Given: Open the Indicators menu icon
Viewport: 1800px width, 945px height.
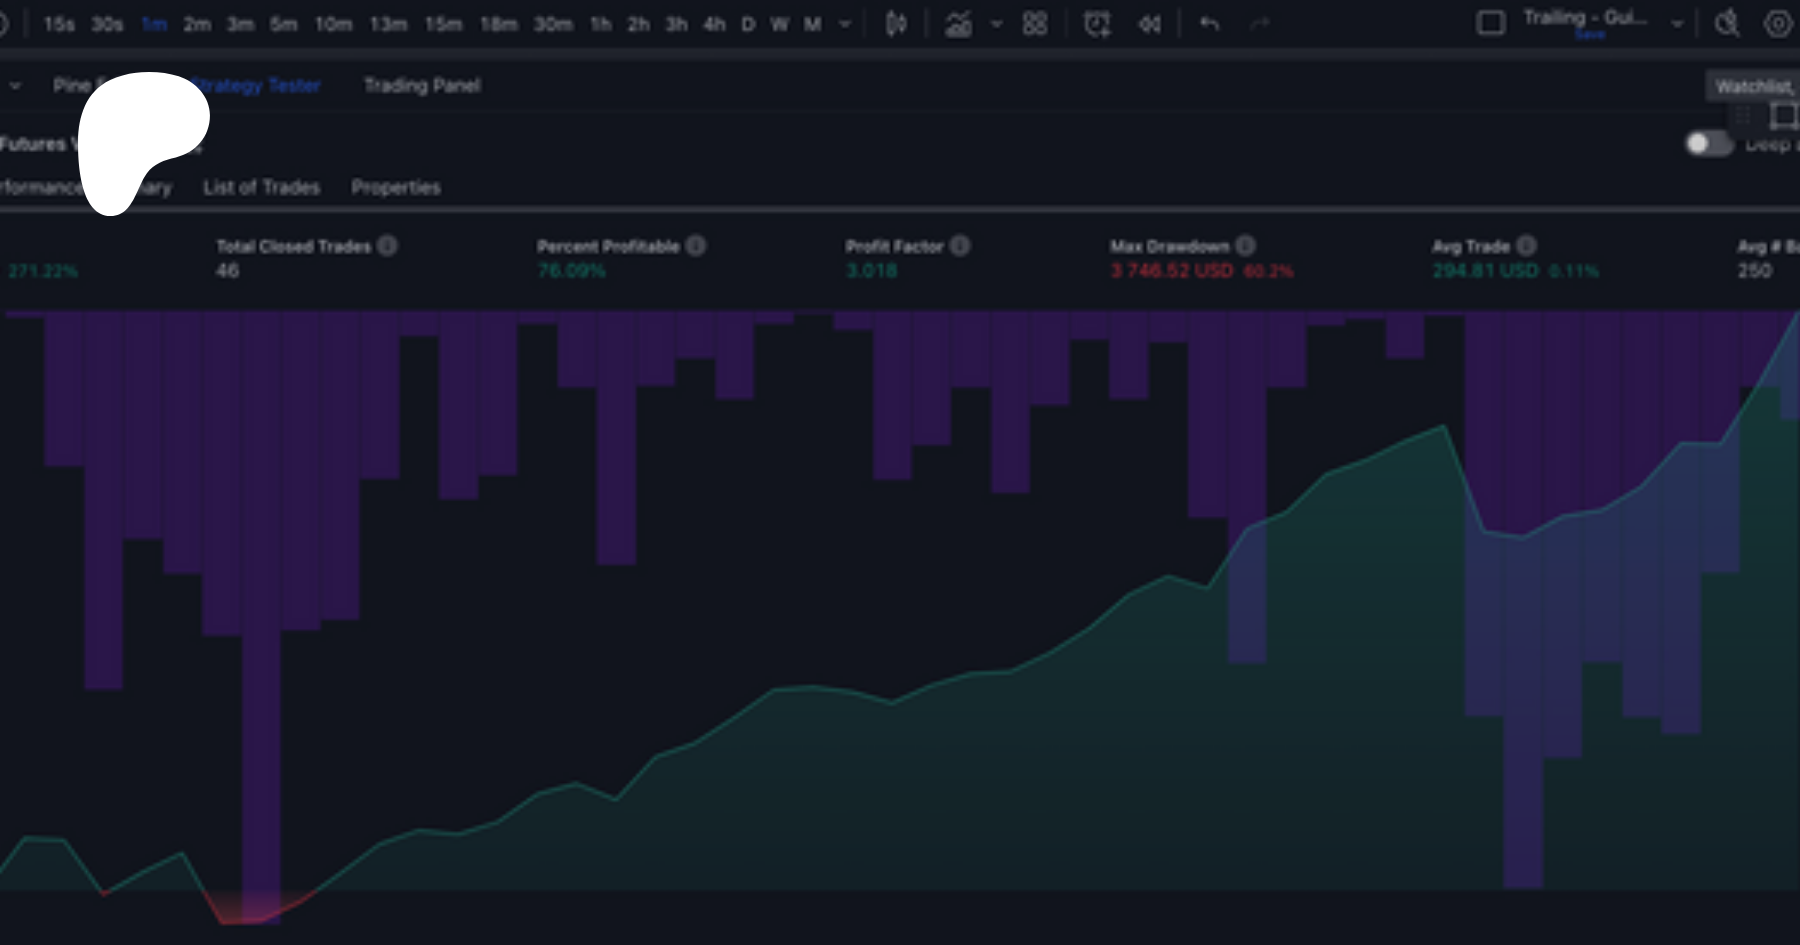Looking at the screenshot, I should coord(958,24).
